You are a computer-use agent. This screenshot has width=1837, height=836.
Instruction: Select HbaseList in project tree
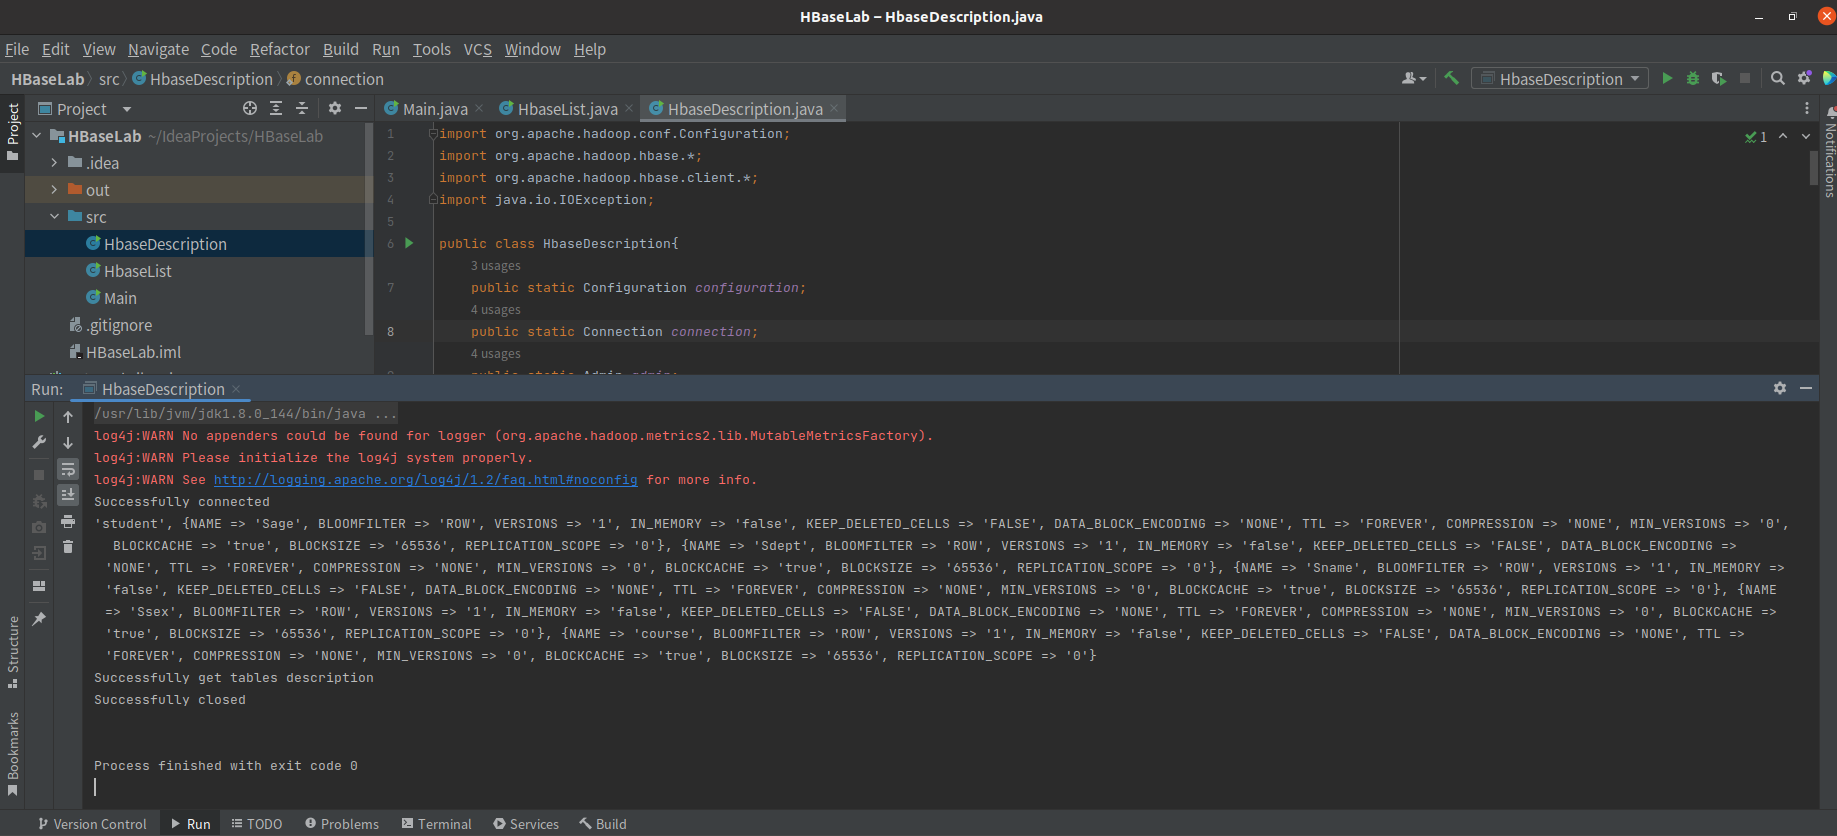coord(137,271)
